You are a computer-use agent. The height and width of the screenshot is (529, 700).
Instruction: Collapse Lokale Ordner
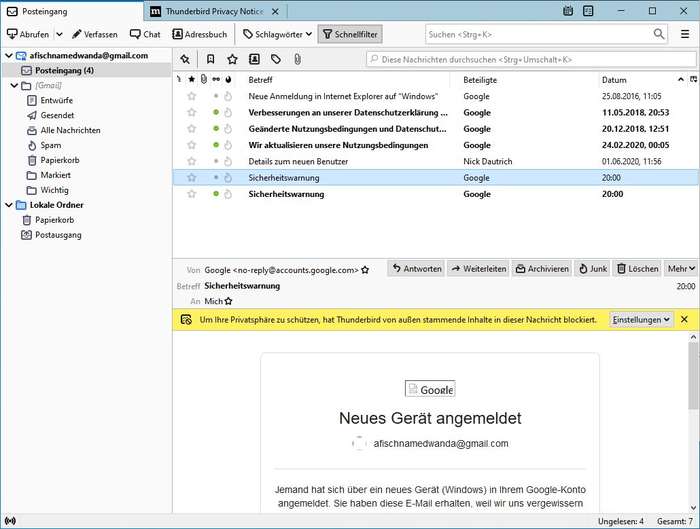pyautogui.click(x=8, y=205)
